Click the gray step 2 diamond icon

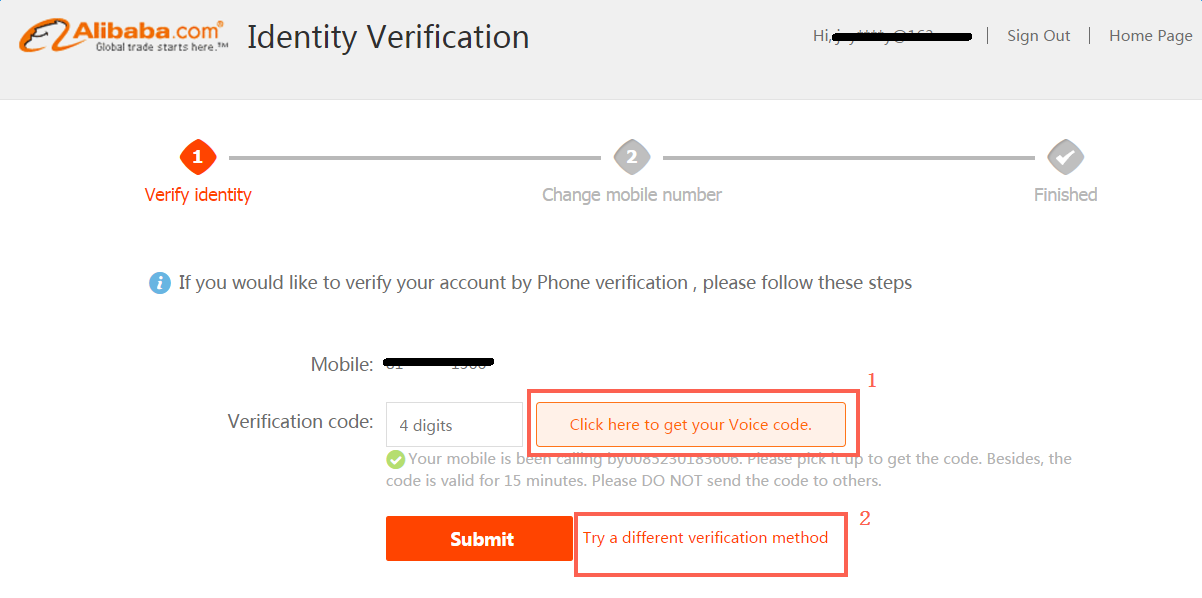631,157
